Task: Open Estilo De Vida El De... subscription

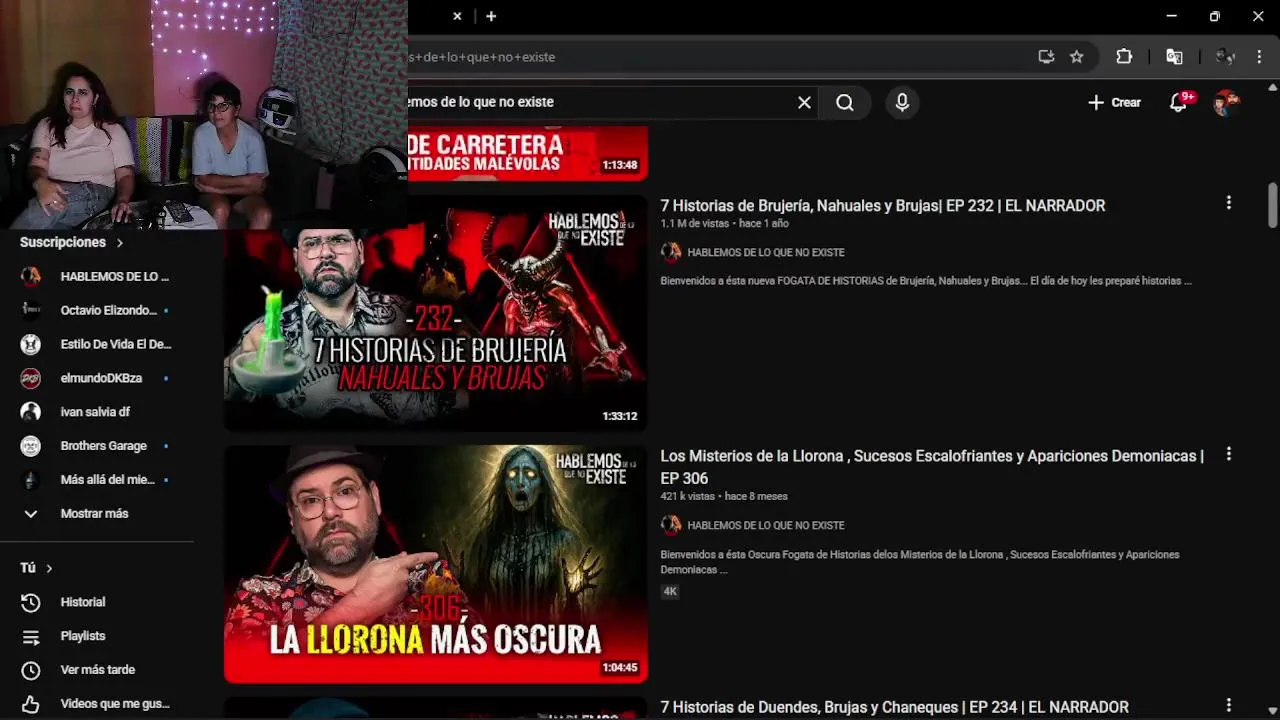Action: (97, 344)
